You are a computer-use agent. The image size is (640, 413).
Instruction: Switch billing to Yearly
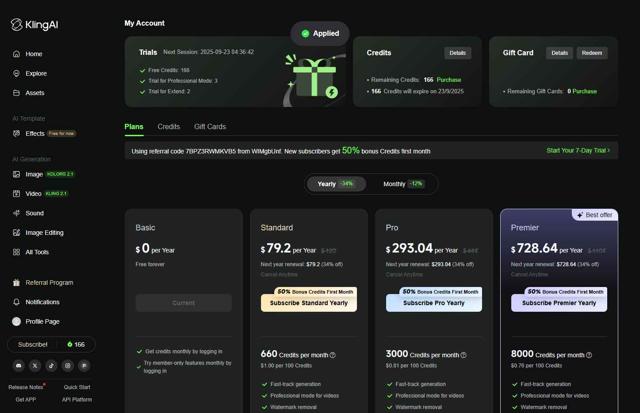pyautogui.click(x=336, y=184)
